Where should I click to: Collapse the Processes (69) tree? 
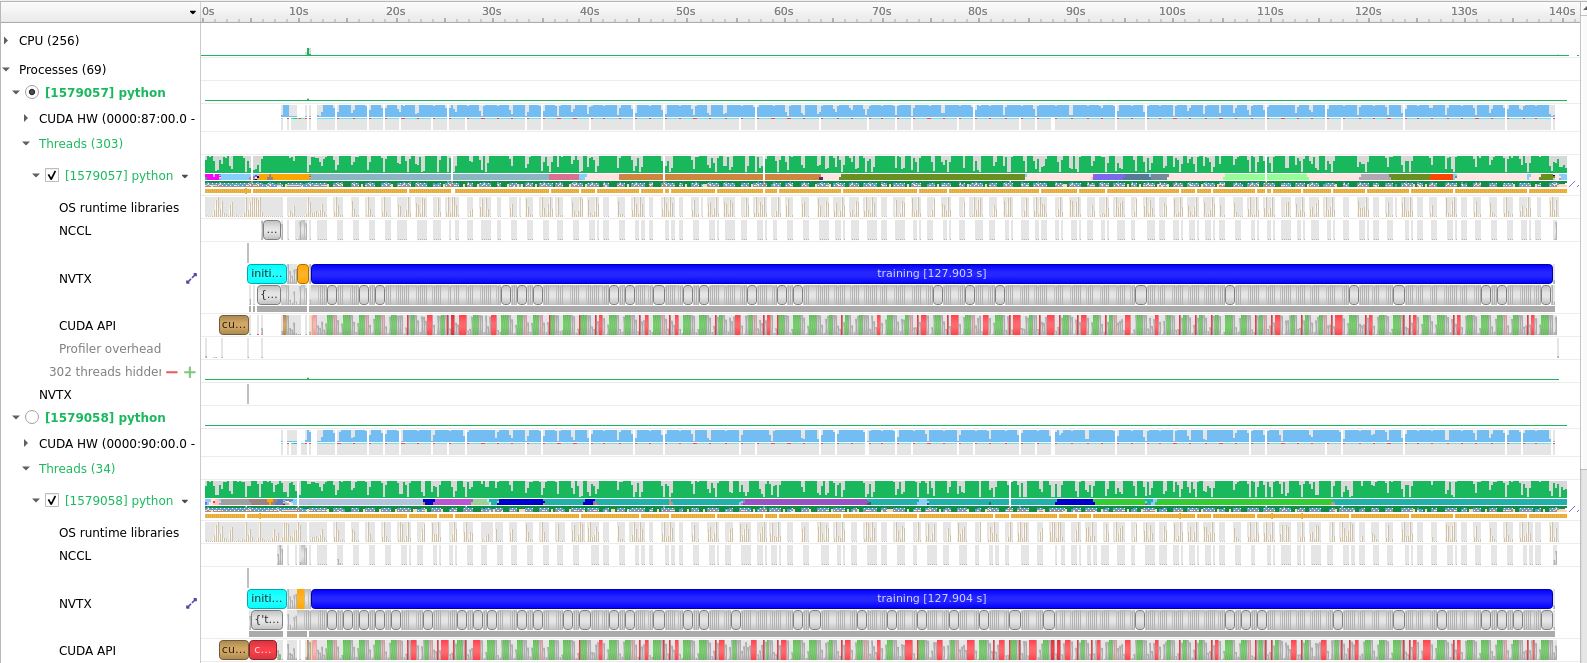coord(7,70)
